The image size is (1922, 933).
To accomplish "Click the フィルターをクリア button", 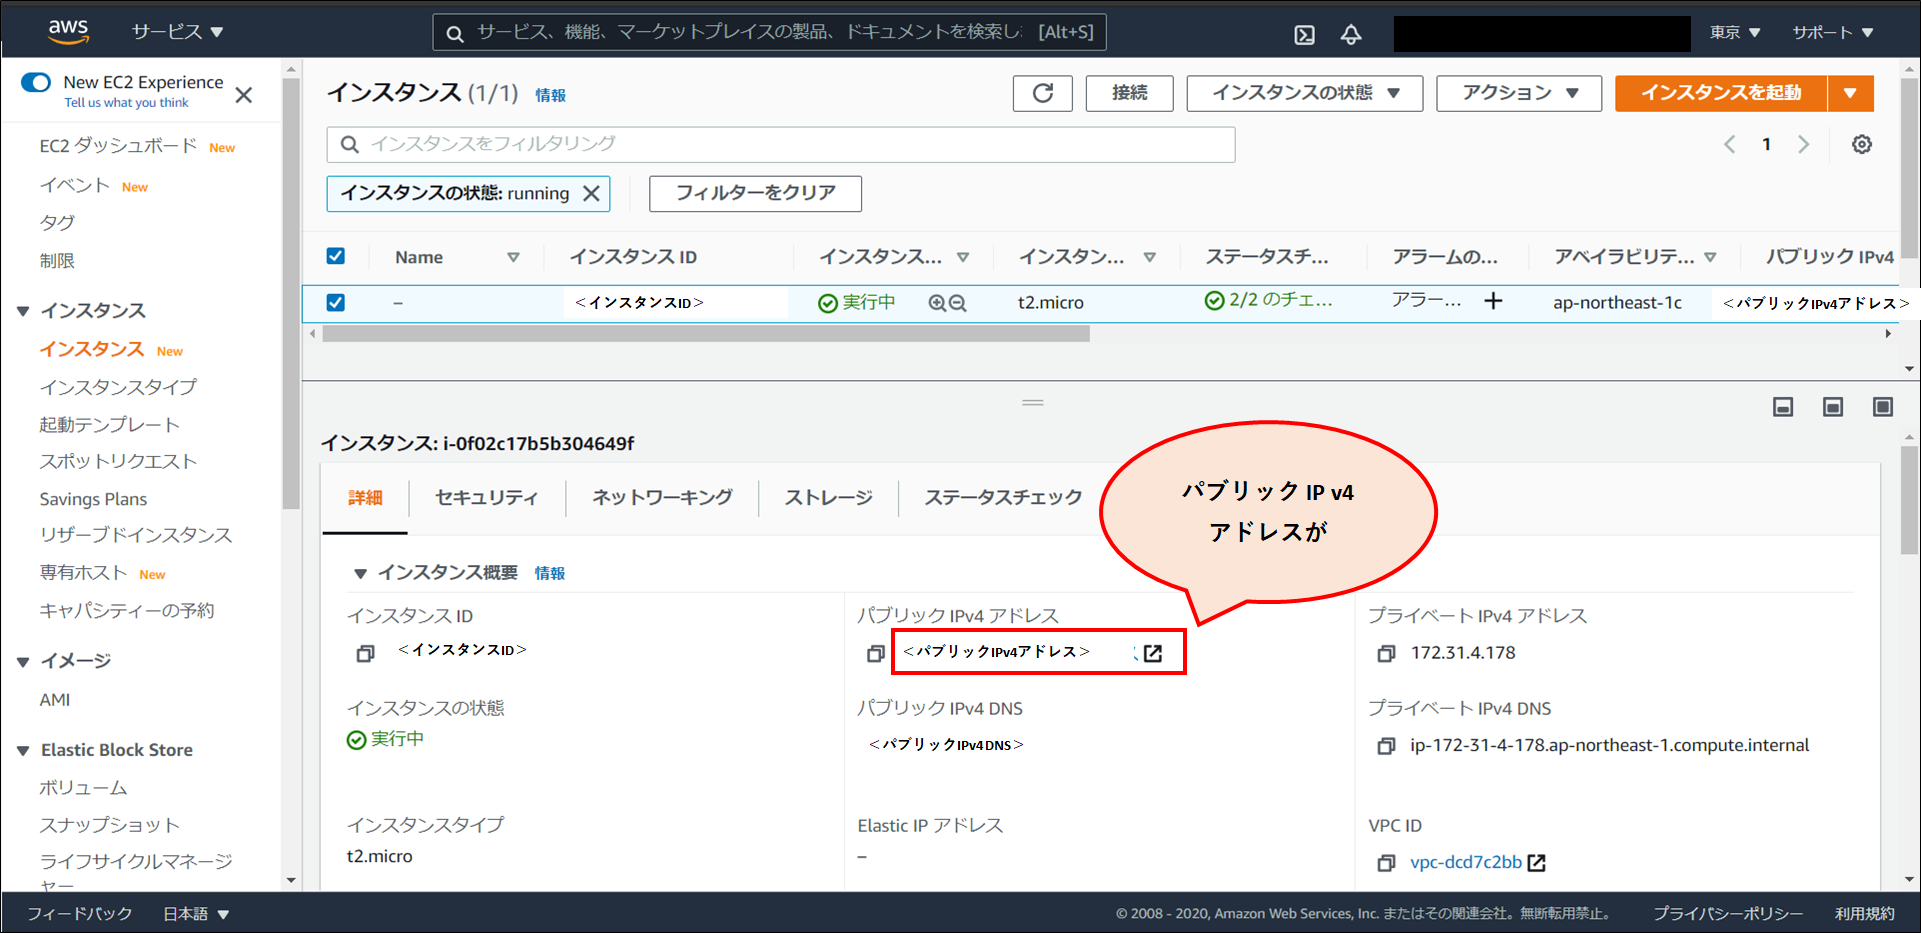I will pyautogui.click(x=755, y=193).
